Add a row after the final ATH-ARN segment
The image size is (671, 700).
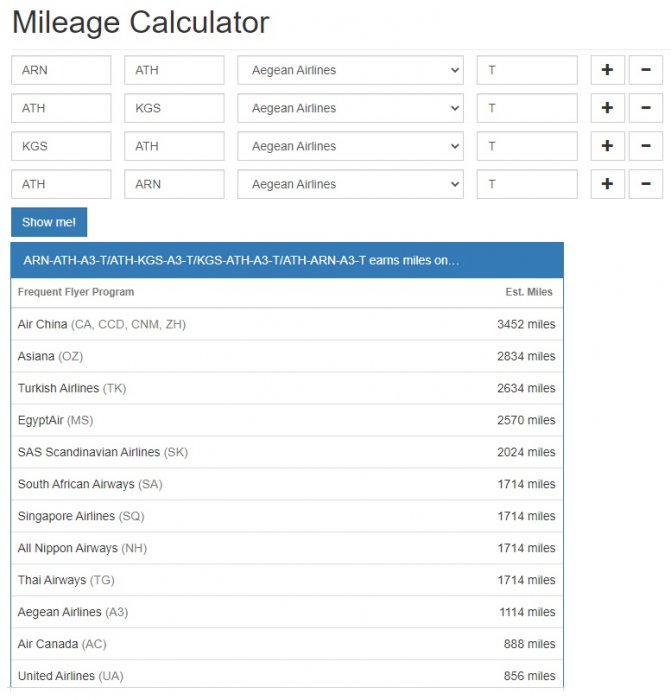607,184
